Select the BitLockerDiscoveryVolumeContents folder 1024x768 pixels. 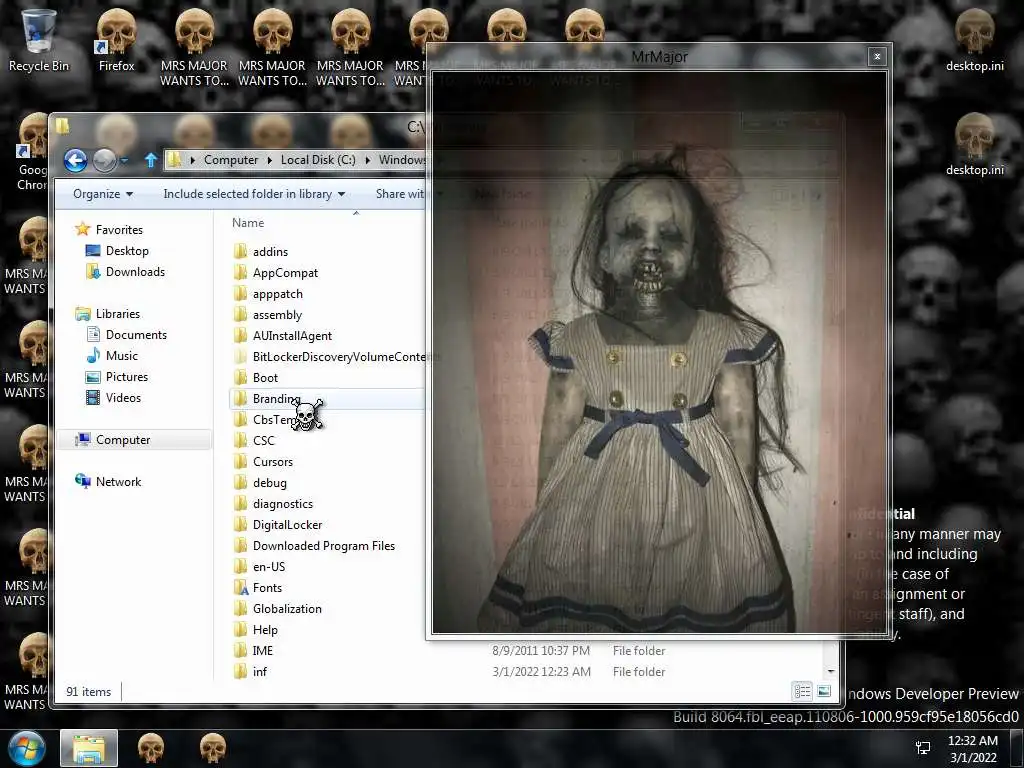(329, 357)
